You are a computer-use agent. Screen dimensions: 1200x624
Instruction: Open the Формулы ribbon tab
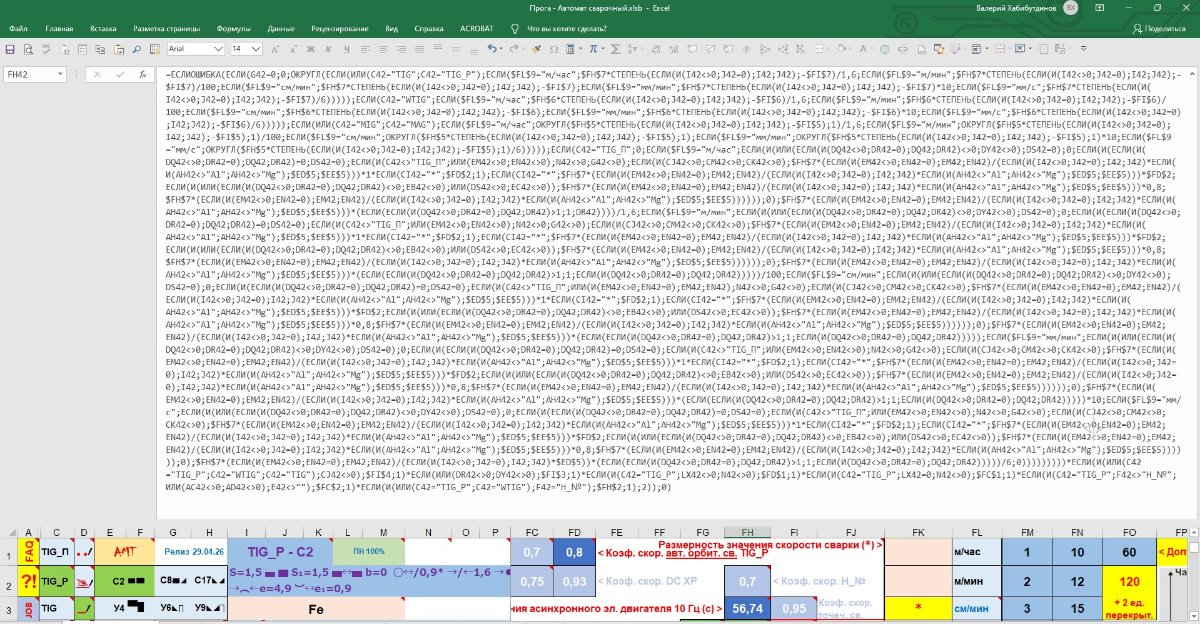tap(233, 29)
